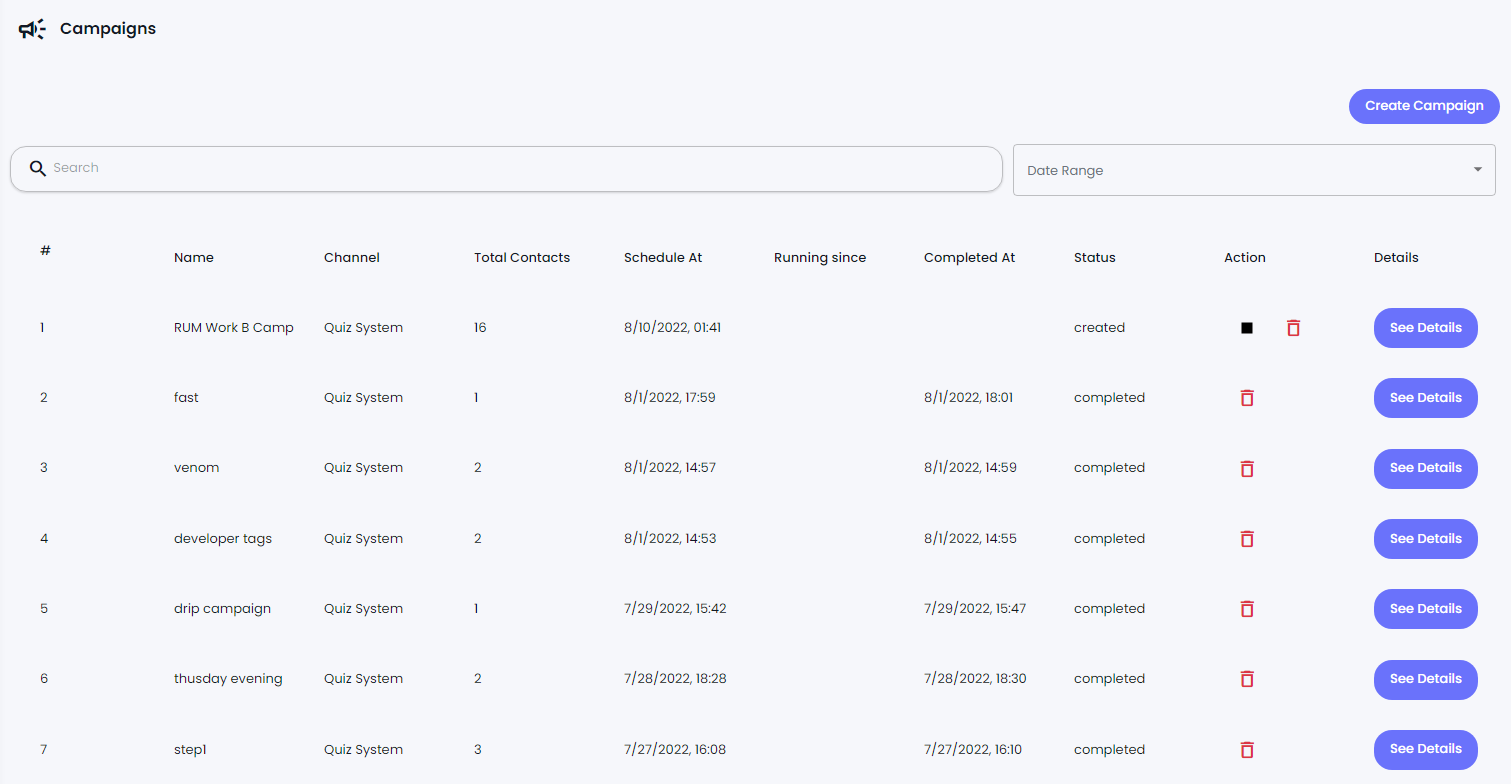Click schedule time 7/29/2022, 15:42
Viewport: 1511px width, 784px height.
click(675, 609)
